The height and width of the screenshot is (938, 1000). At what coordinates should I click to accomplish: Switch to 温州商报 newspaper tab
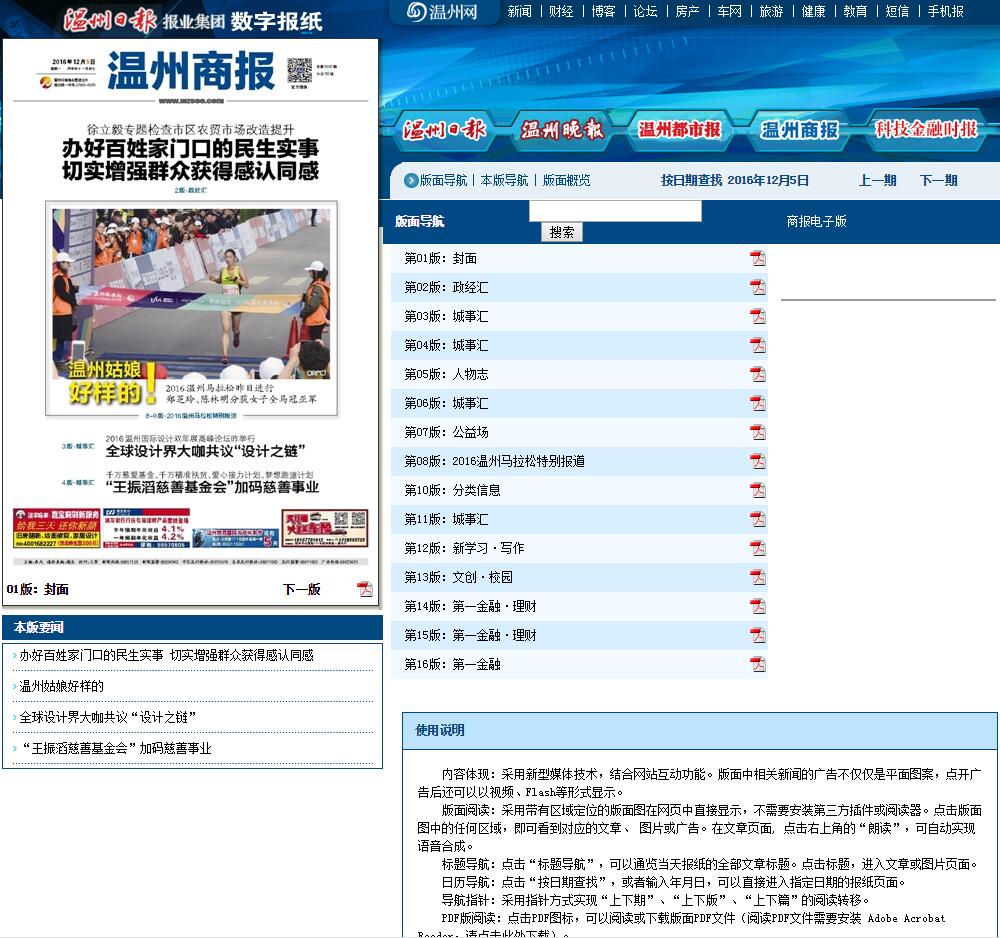799,129
